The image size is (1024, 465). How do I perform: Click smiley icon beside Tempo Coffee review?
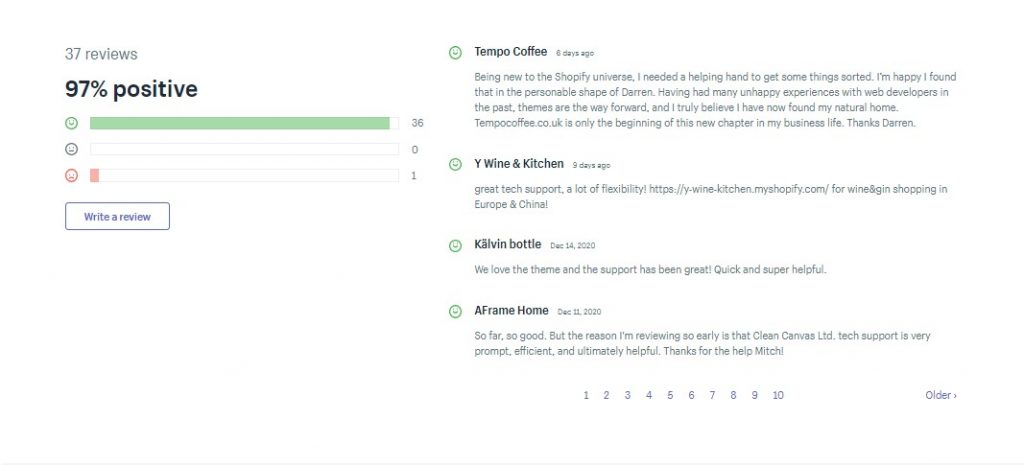(x=455, y=53)
